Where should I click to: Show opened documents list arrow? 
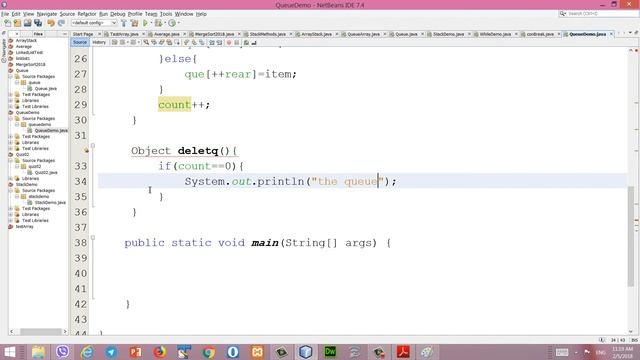[630, 34]
